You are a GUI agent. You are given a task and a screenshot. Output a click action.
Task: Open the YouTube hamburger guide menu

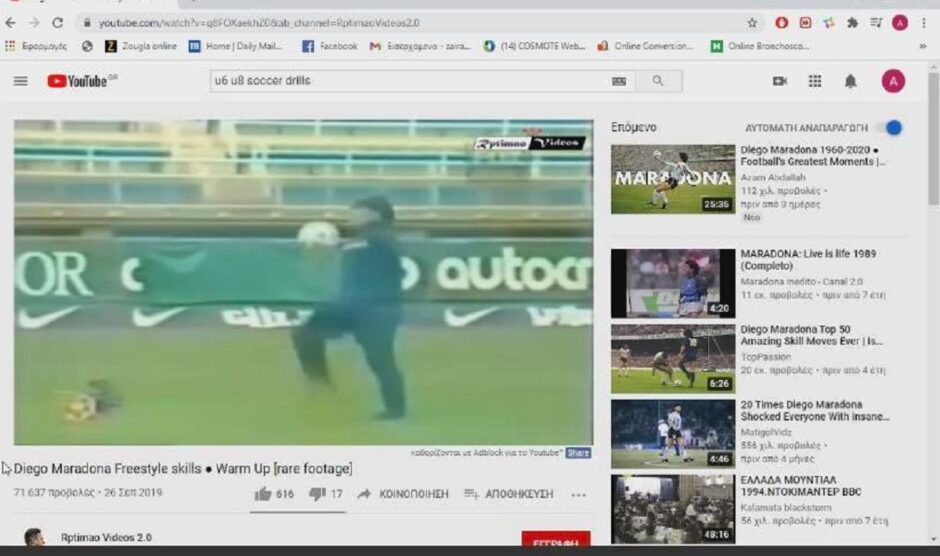20,81
